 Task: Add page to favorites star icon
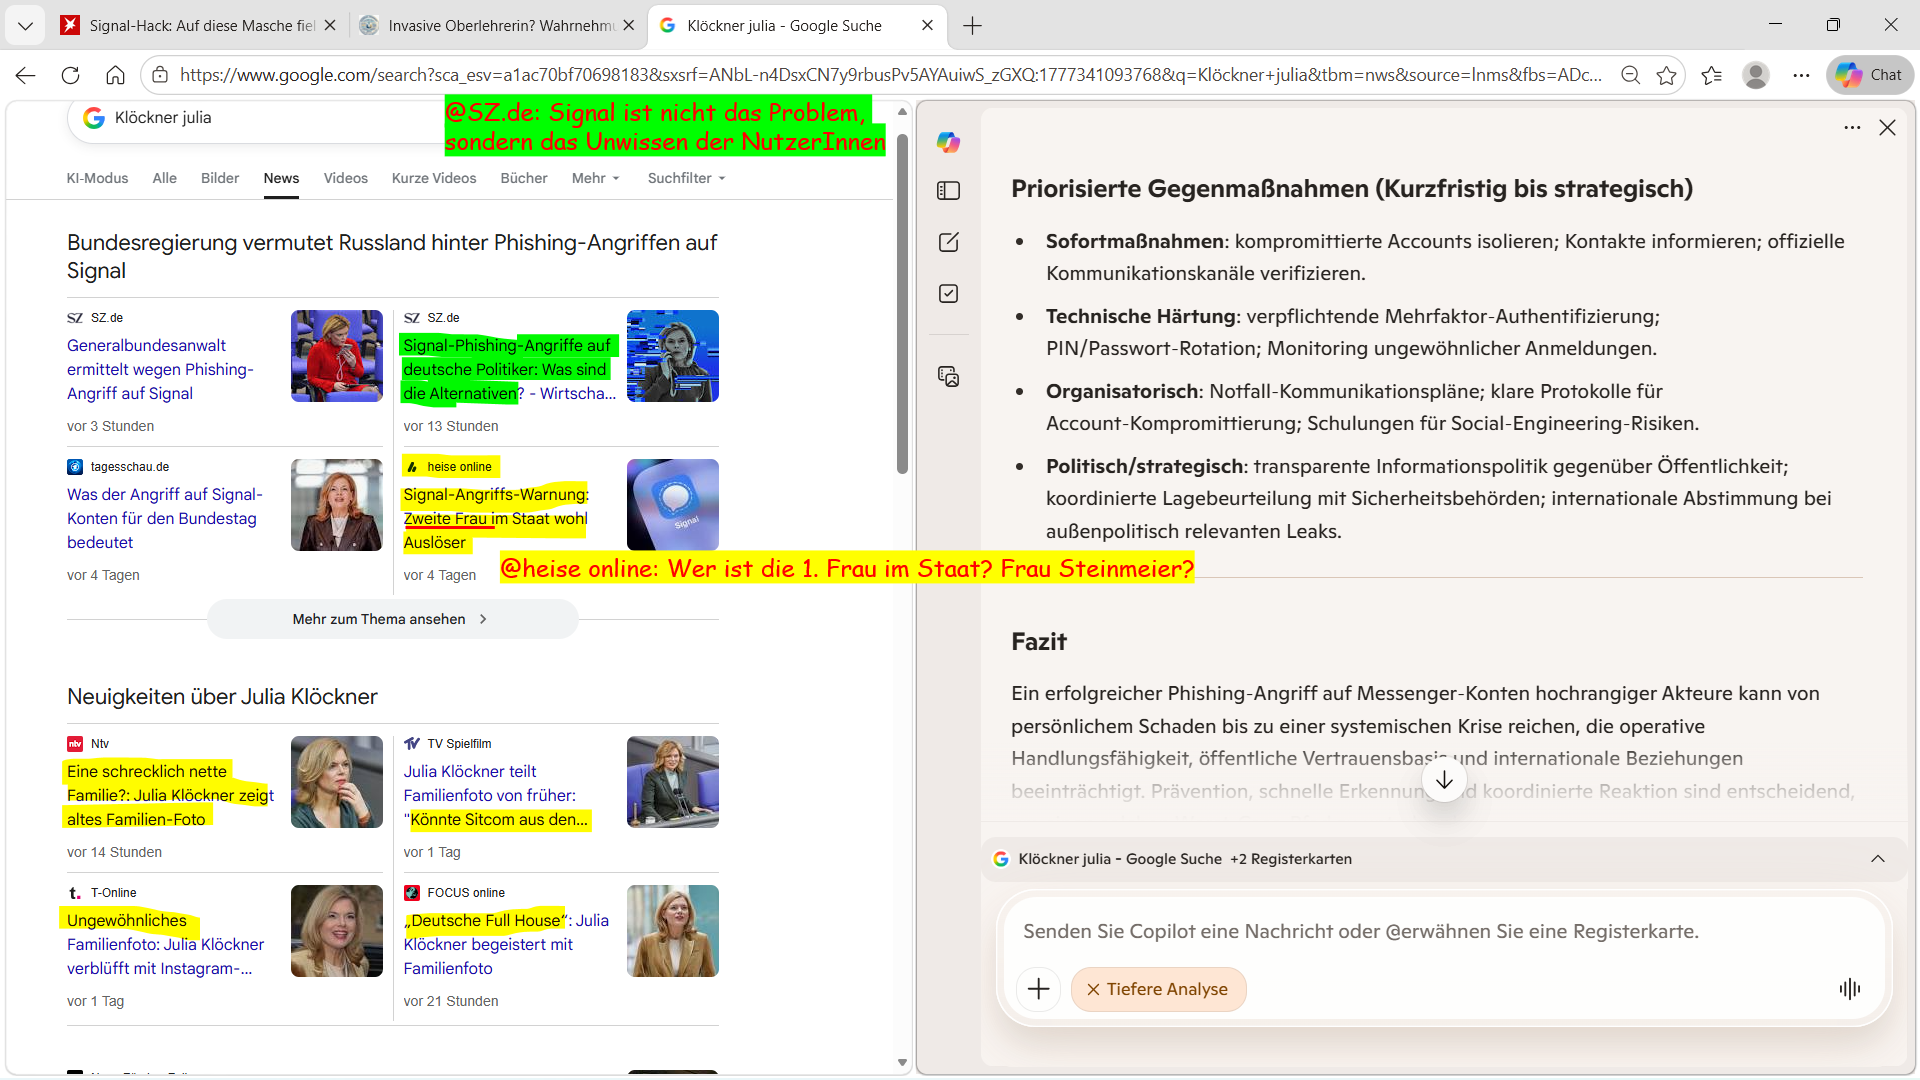1666,75
